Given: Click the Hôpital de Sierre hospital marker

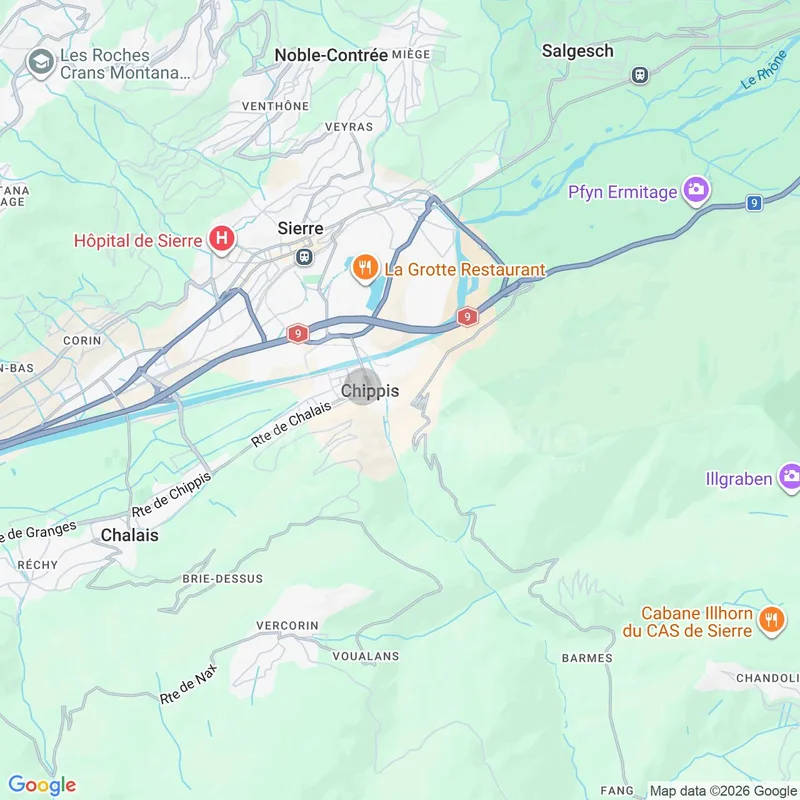Looking at the screenshot, I should coord(221,239).
